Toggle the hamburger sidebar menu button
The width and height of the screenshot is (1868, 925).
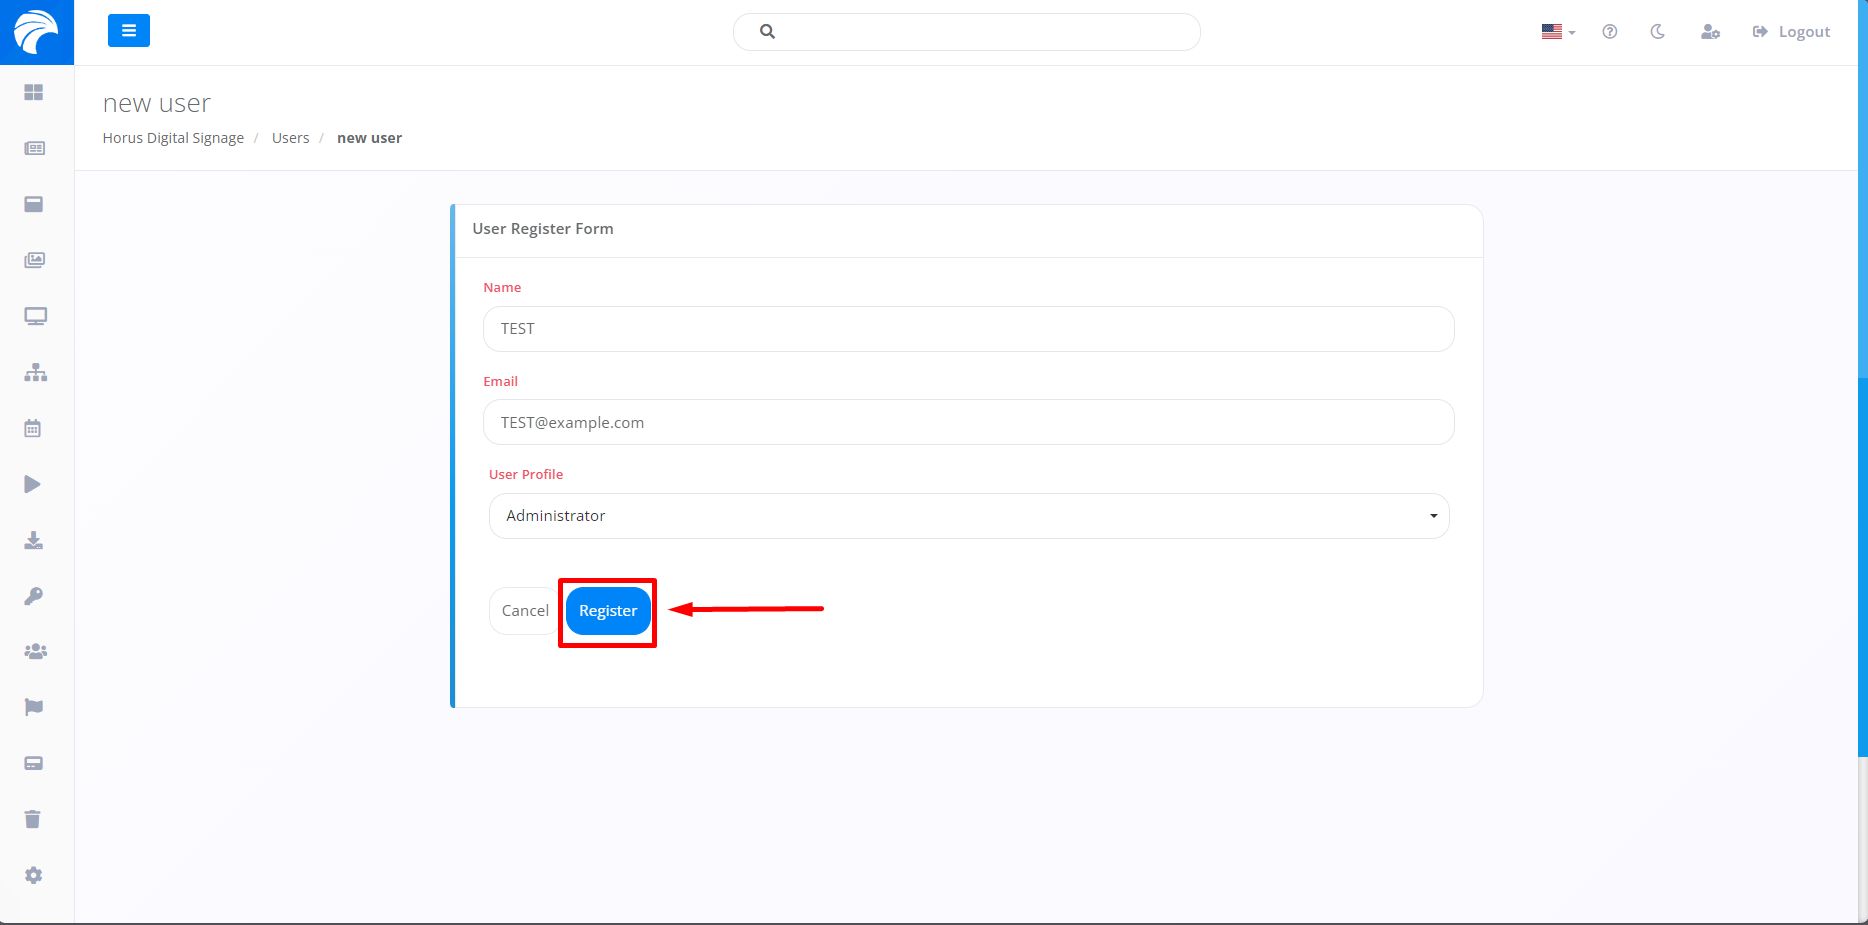click(x=129, y=31)
